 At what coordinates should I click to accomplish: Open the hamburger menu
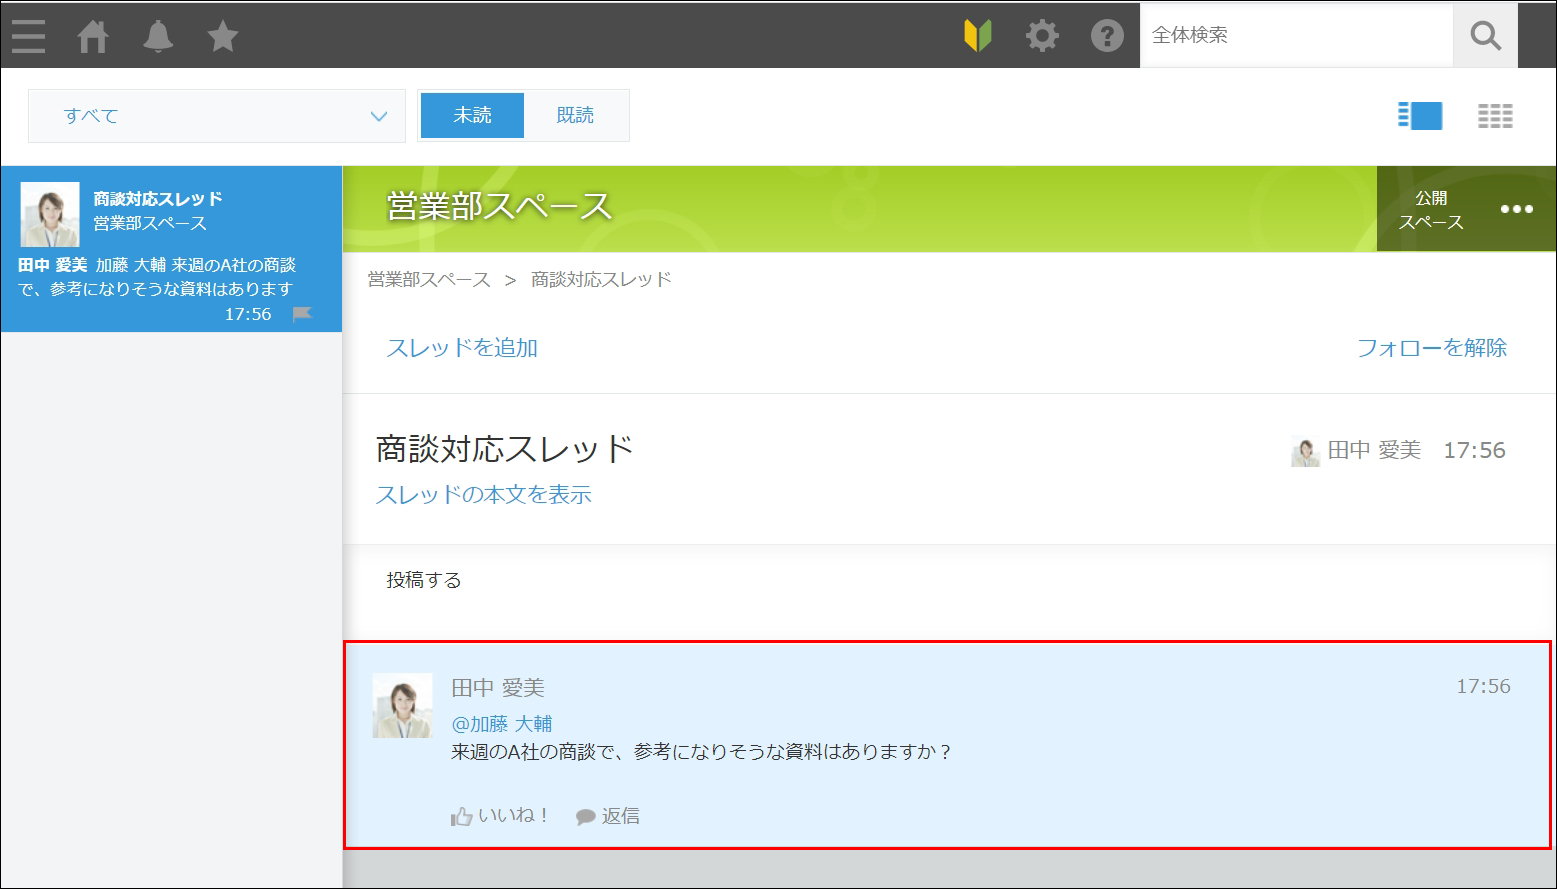click(x=27, y=35)
